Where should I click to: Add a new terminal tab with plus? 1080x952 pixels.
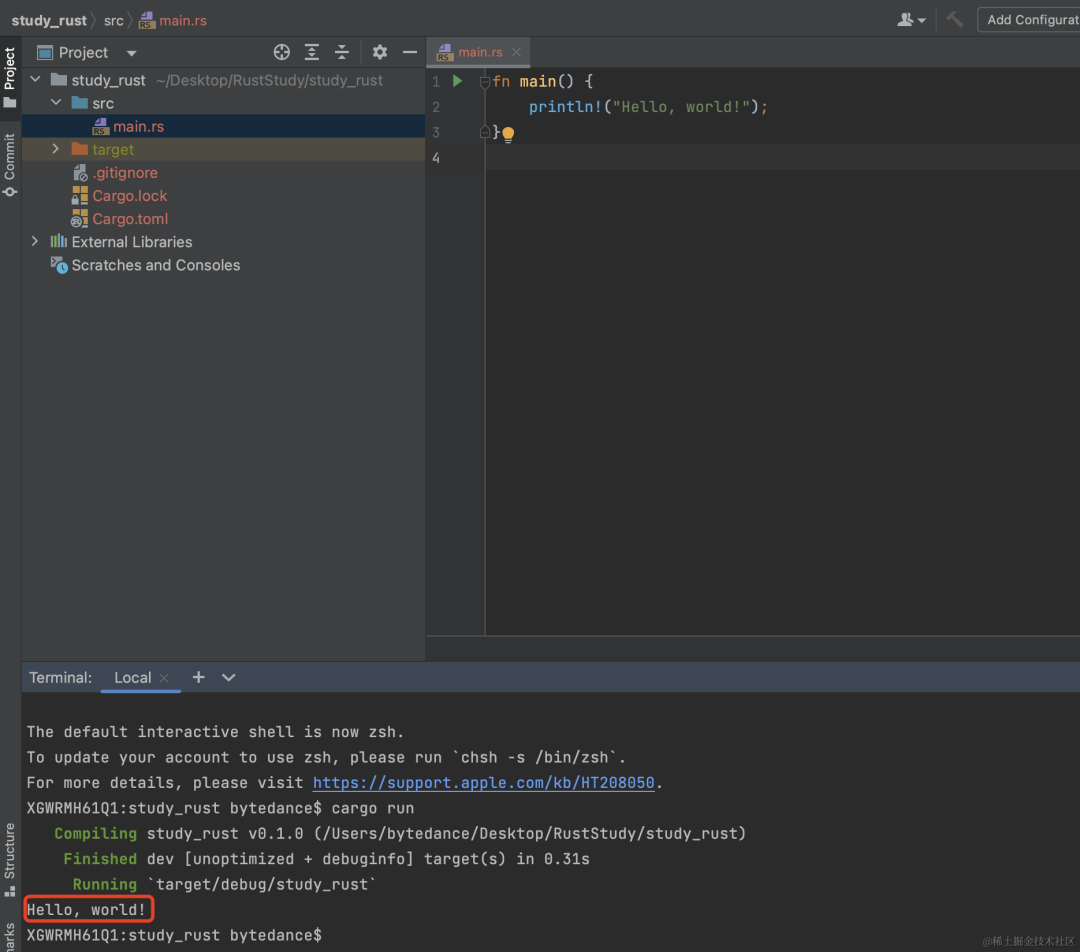[x=198, y=678]
